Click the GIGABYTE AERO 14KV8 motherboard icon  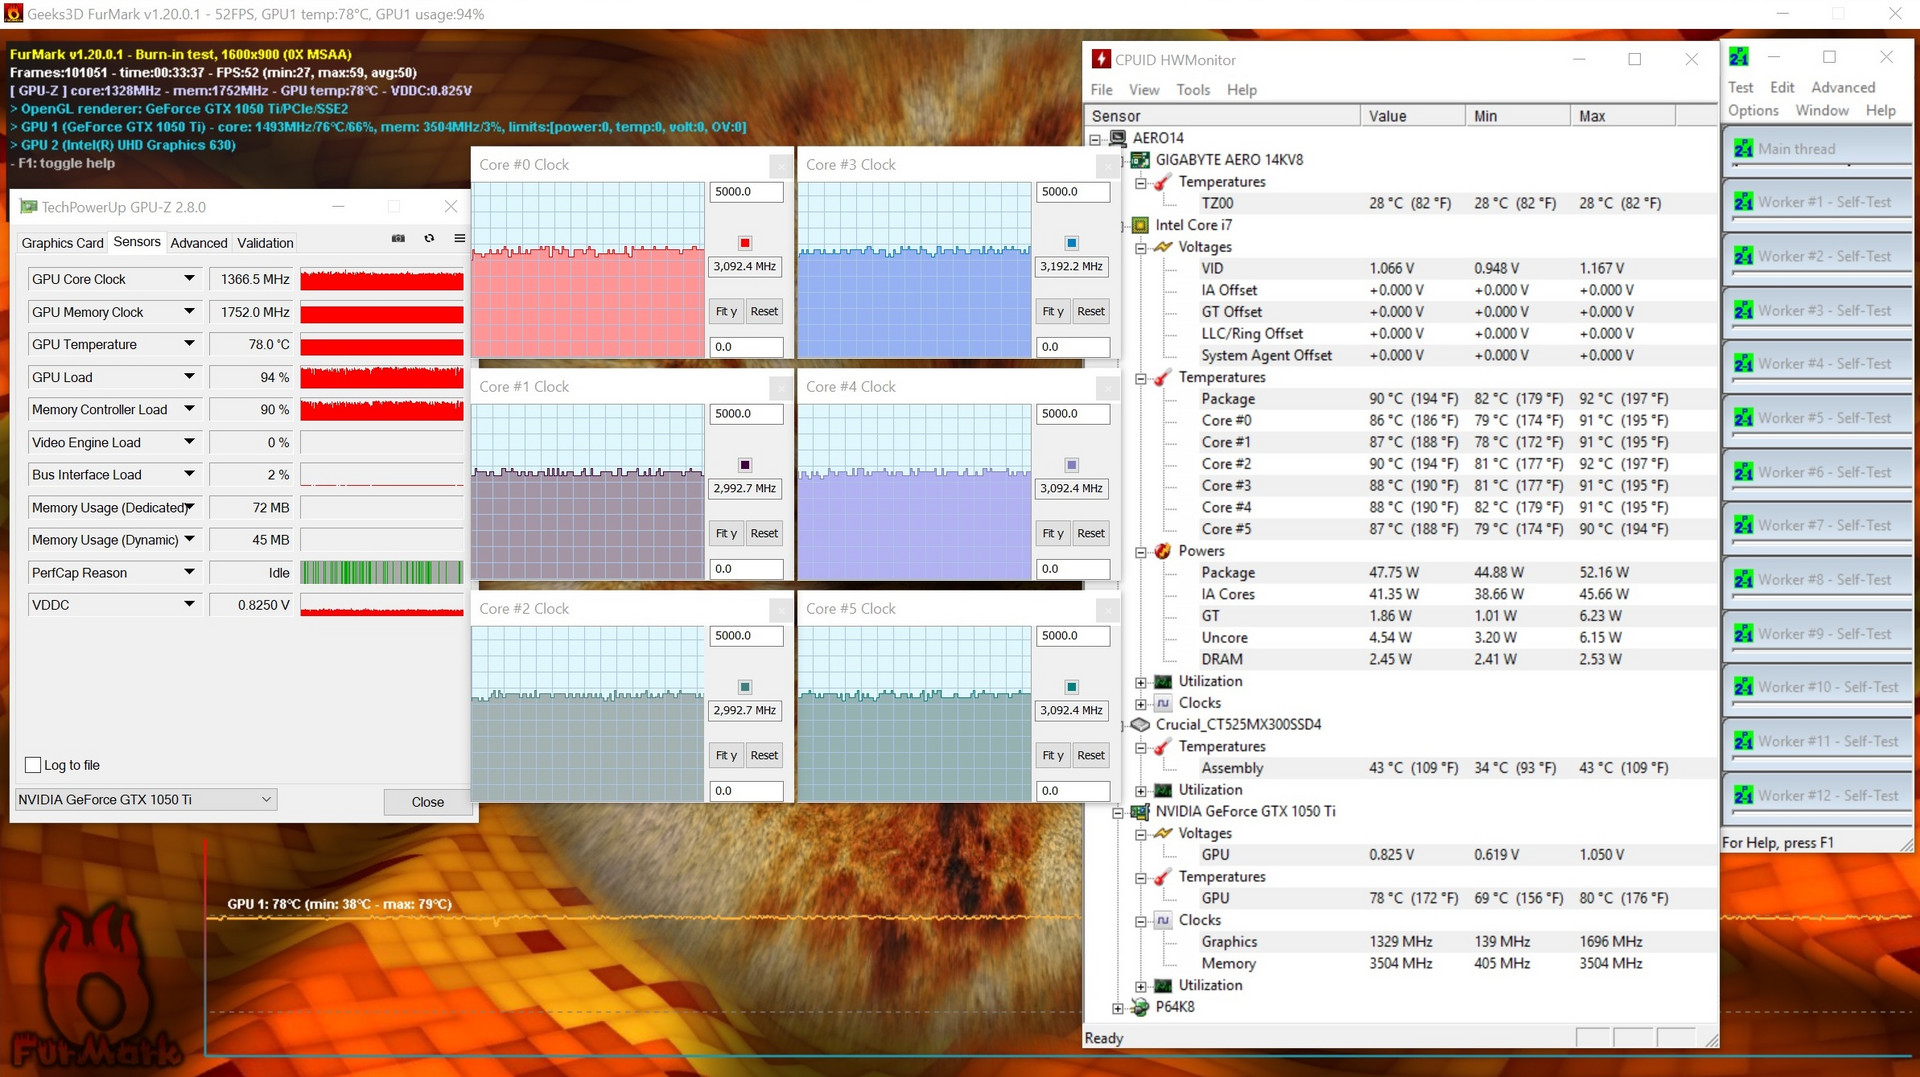[x=1140, y=160]
